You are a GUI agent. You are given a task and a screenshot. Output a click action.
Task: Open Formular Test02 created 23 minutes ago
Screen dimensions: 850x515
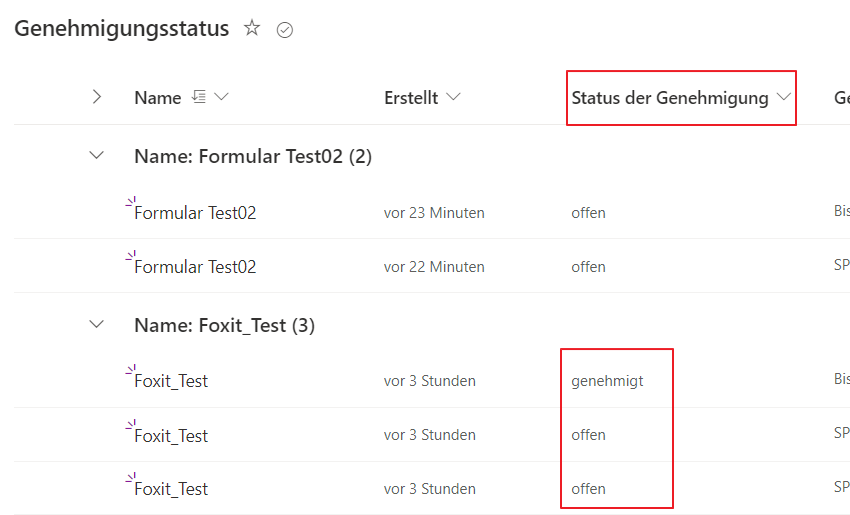point(195,213)
